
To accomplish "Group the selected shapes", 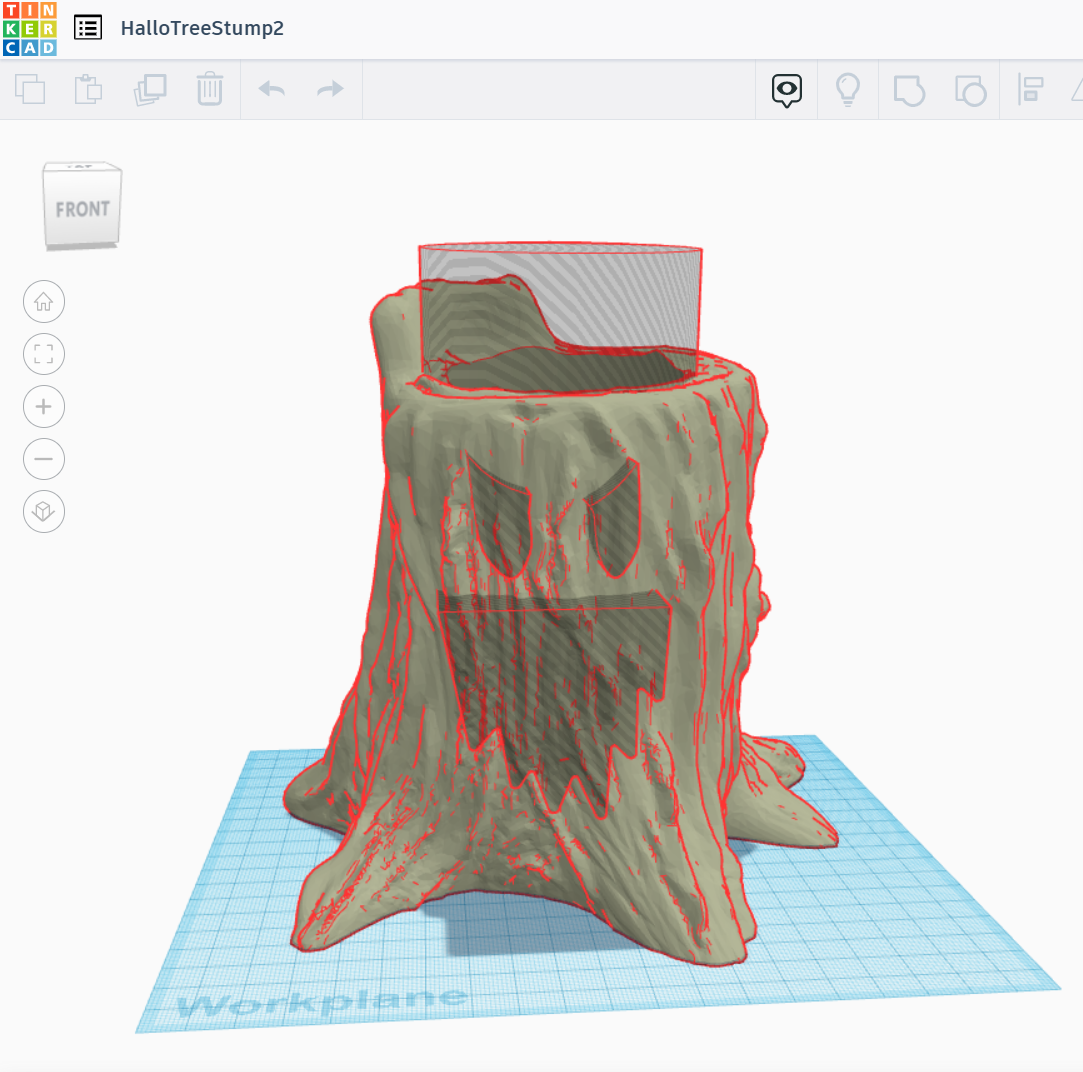I will click(x=908, y=90).
